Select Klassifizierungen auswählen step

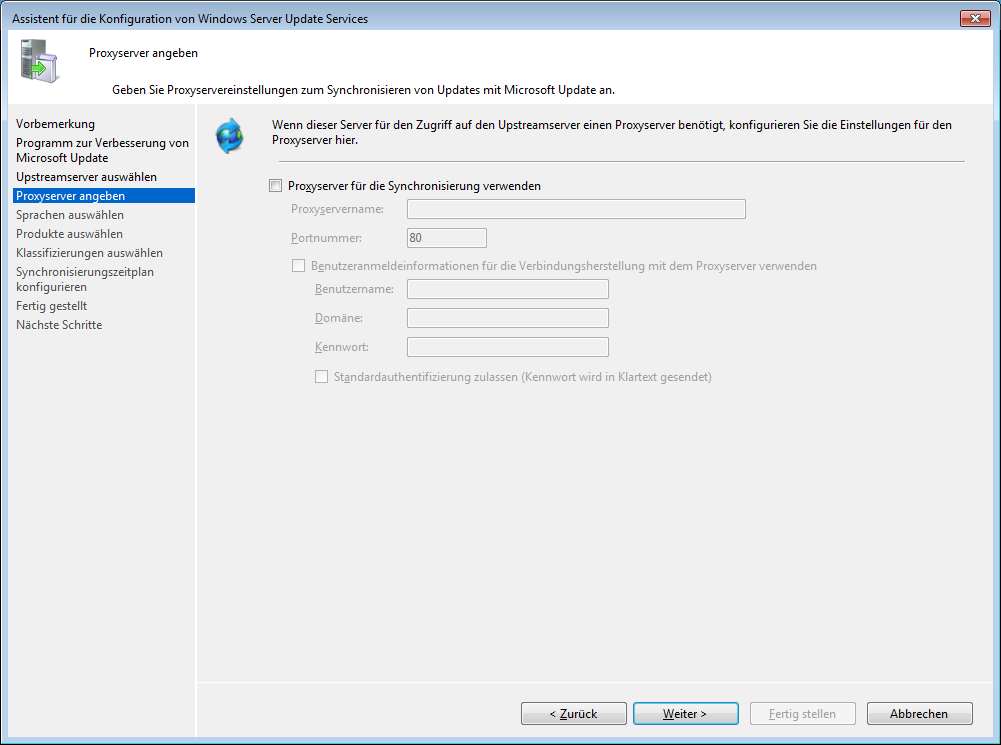89,253
